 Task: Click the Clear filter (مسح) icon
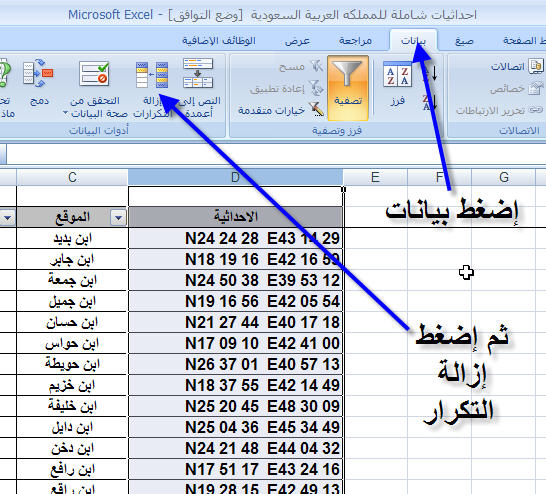[x=317, y=66]
